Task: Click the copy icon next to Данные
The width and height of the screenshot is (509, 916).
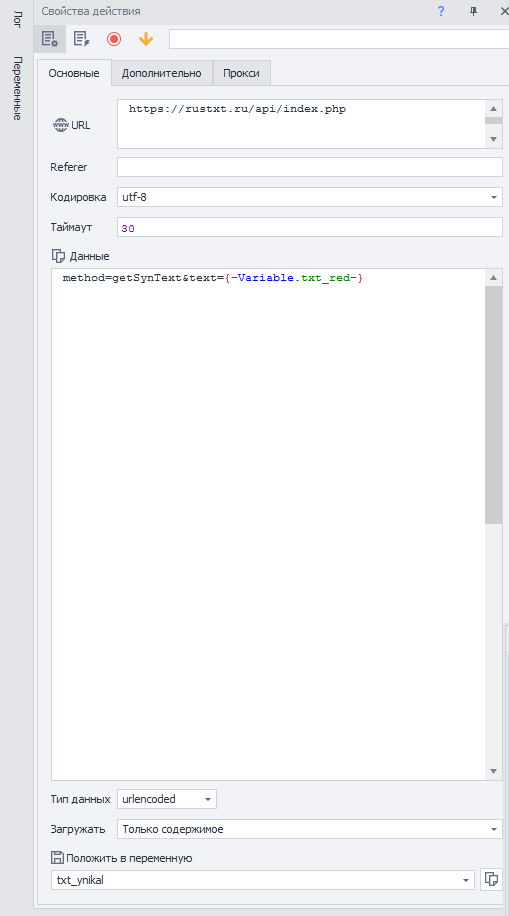Action: coord(58,256)
